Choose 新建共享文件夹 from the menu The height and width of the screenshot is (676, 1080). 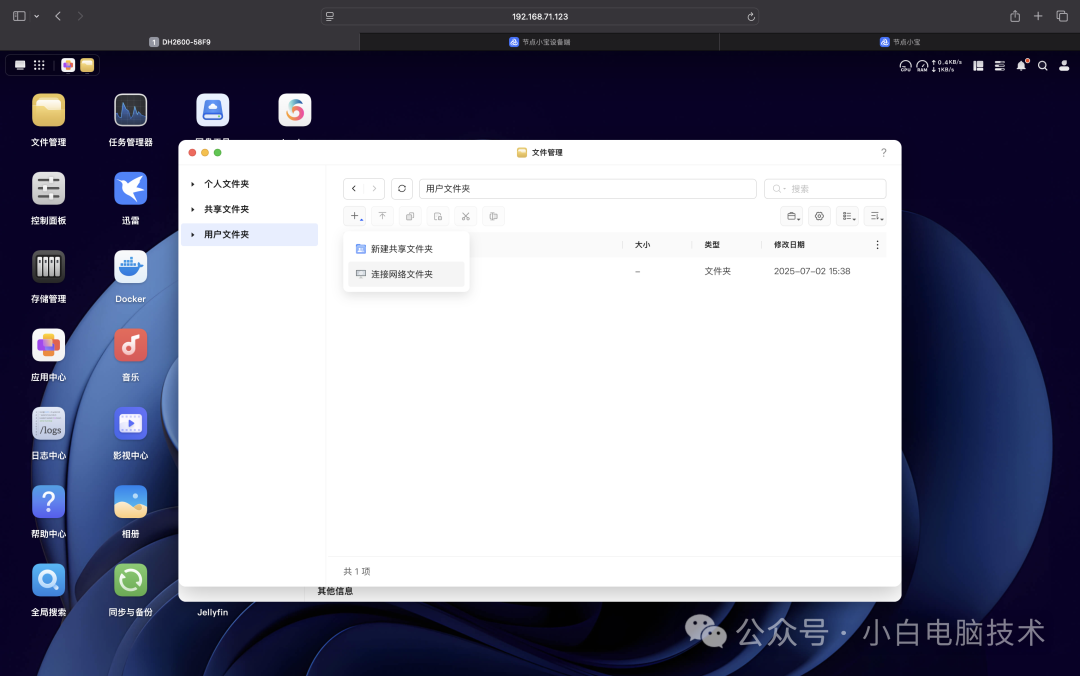pyautogui.click(x=406, y=249)
